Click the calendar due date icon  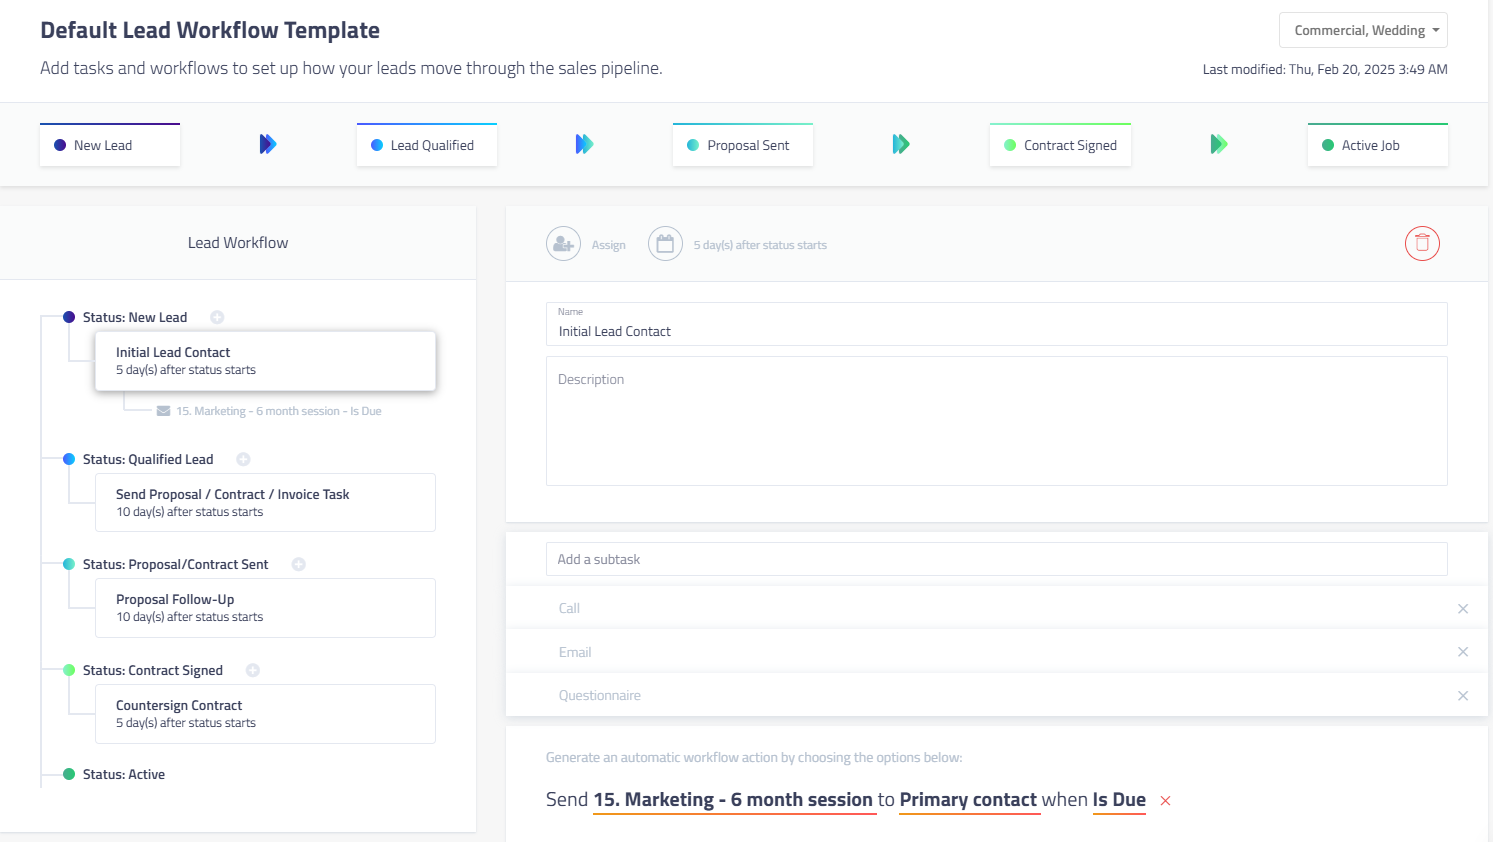coord(665,244)
